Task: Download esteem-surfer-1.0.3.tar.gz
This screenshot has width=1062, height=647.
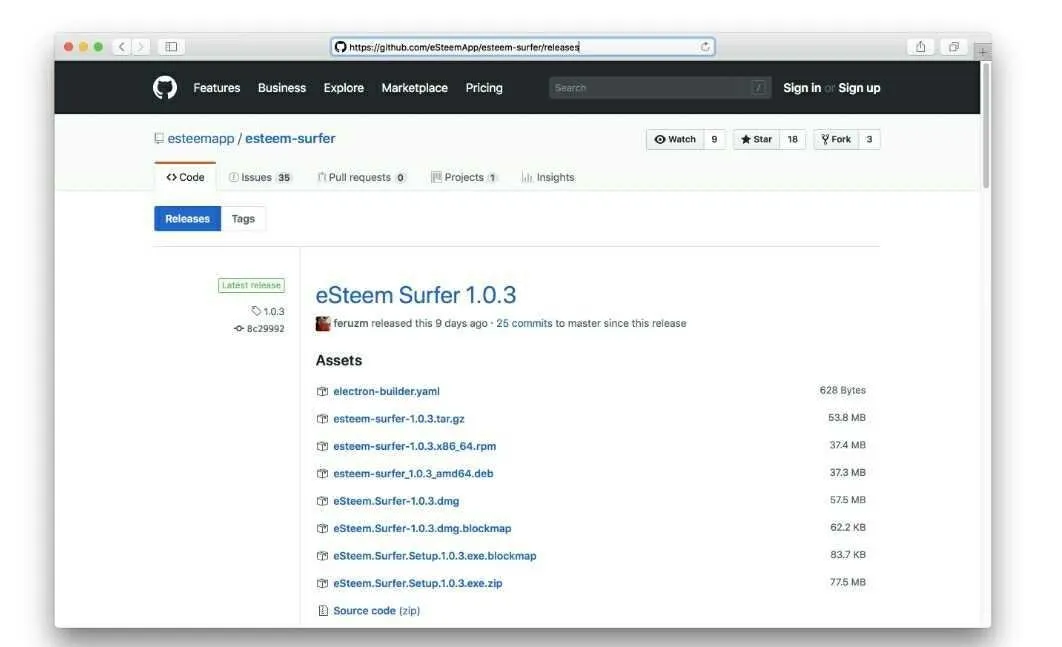Action: click(399, 419)
